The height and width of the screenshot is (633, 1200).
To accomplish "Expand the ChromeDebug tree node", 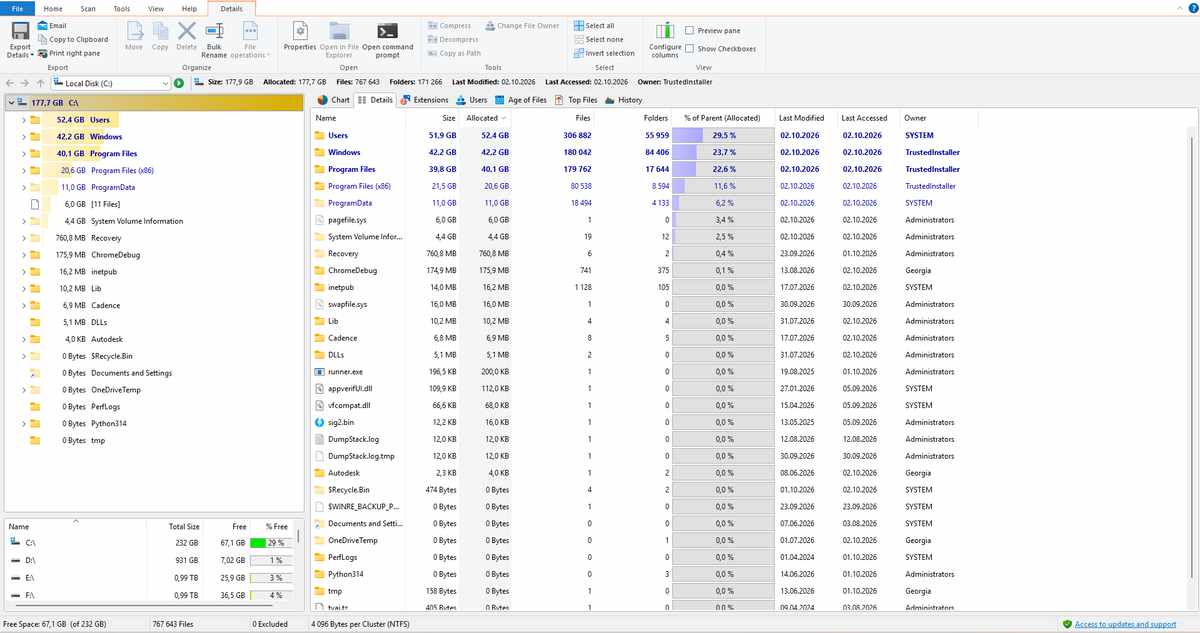I will 22,255.
